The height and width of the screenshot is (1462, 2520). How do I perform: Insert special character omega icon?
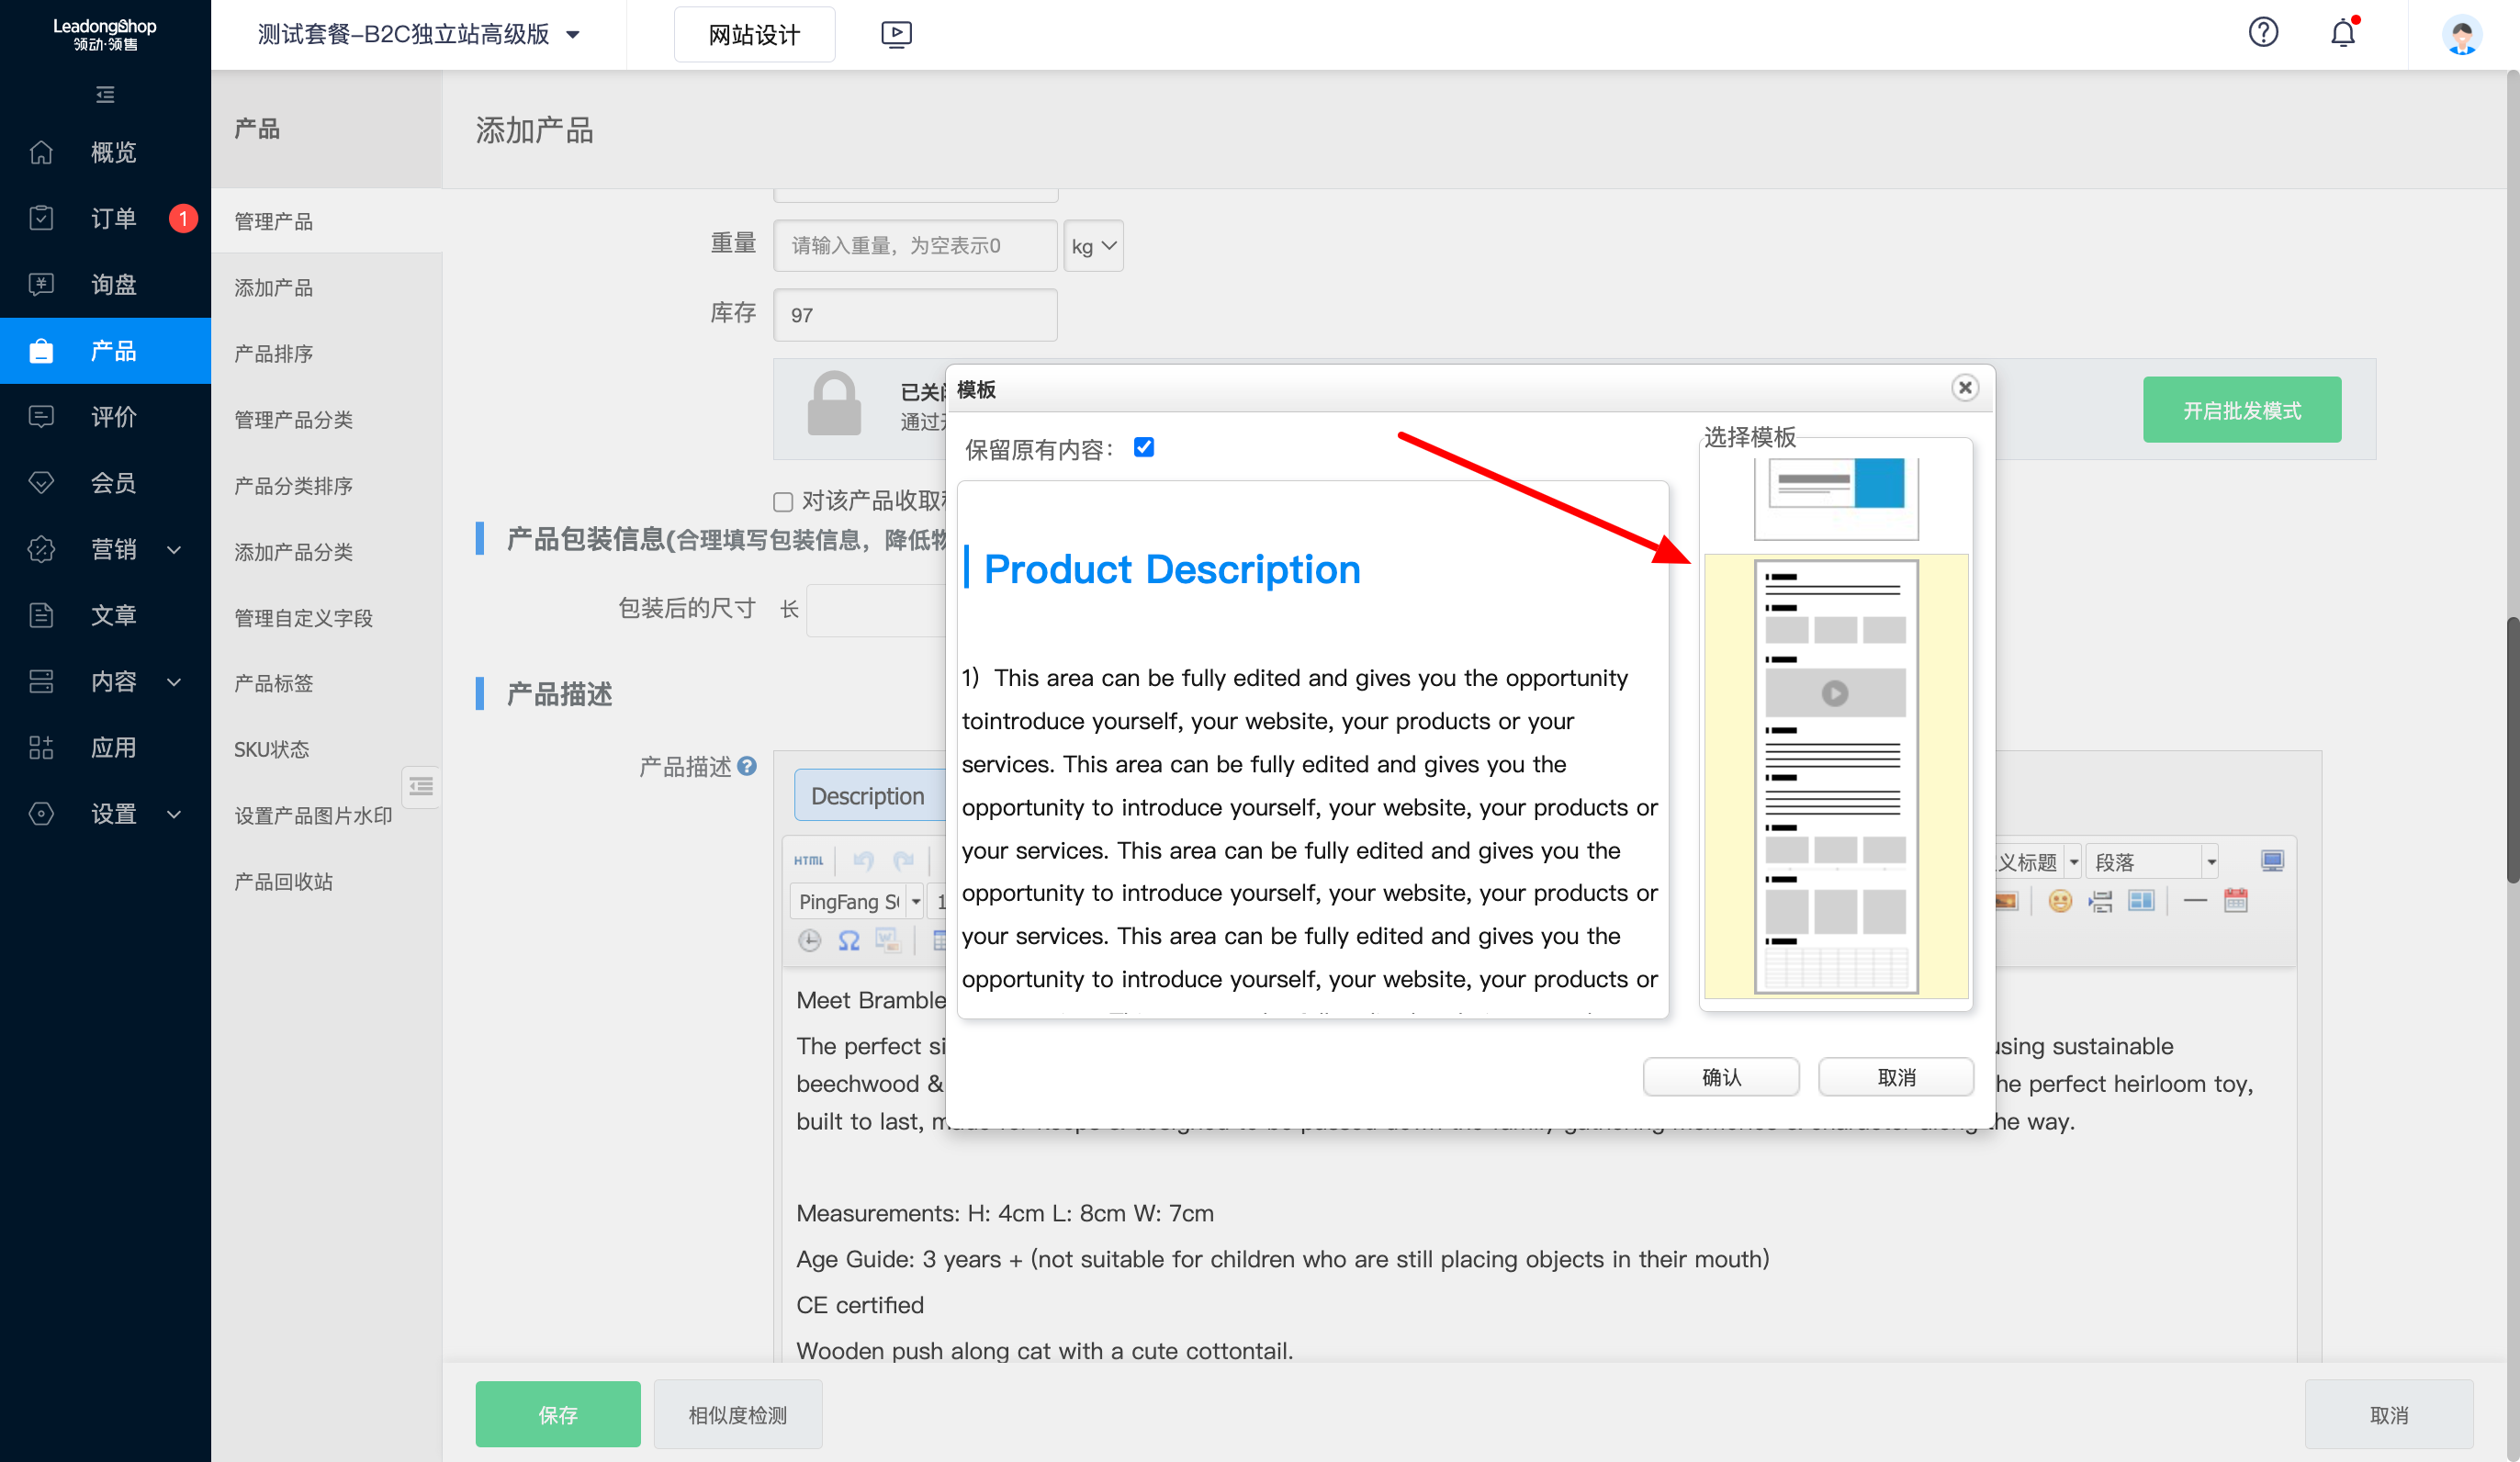pyautogui.click(x=849, y=940)
